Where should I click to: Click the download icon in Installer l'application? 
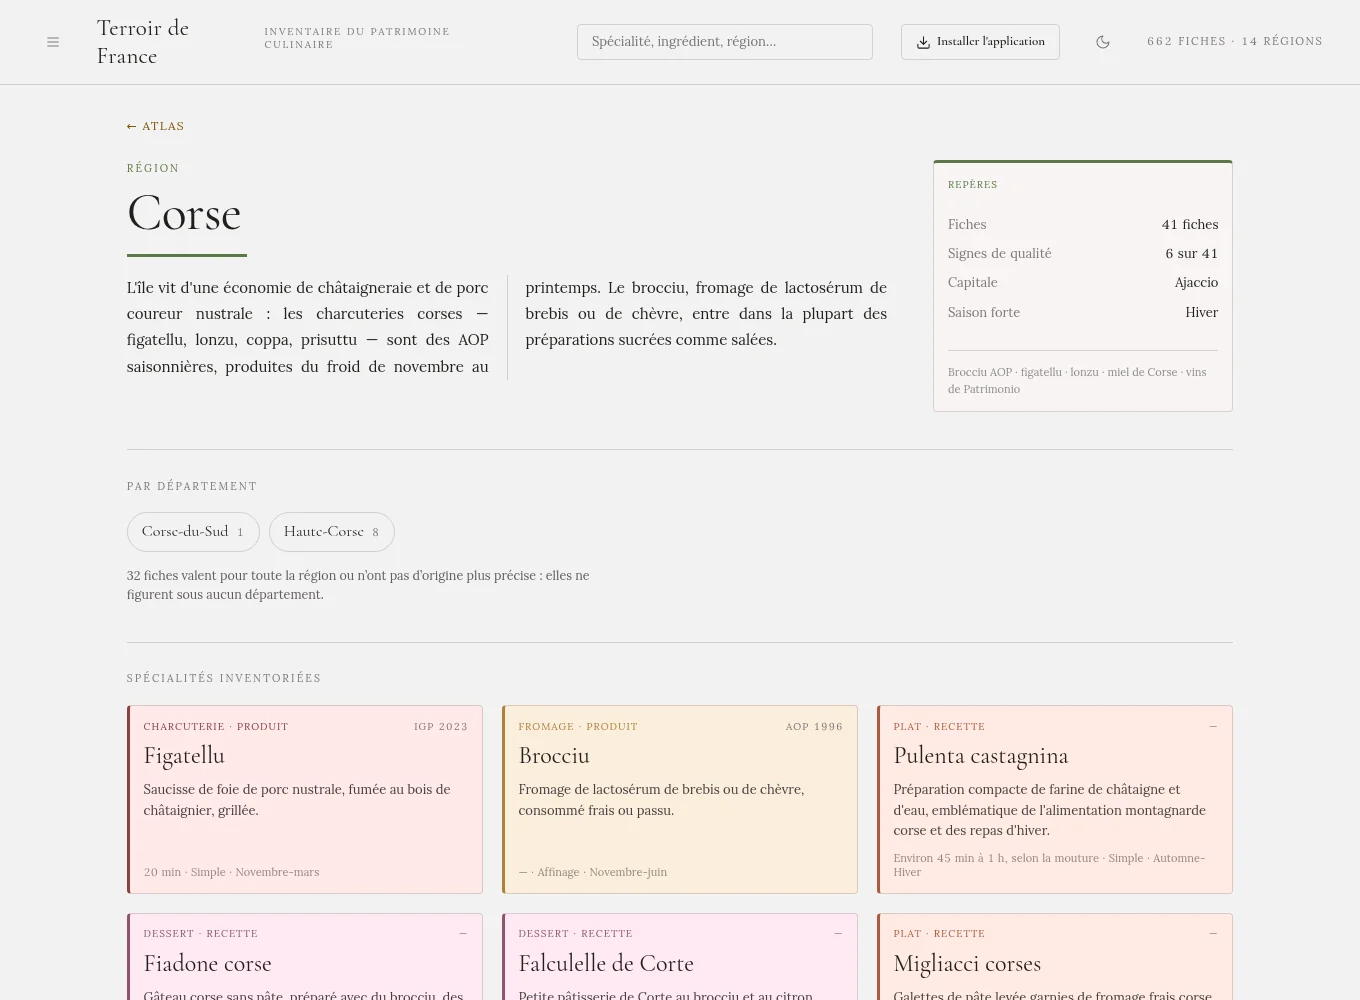point(923,42)
